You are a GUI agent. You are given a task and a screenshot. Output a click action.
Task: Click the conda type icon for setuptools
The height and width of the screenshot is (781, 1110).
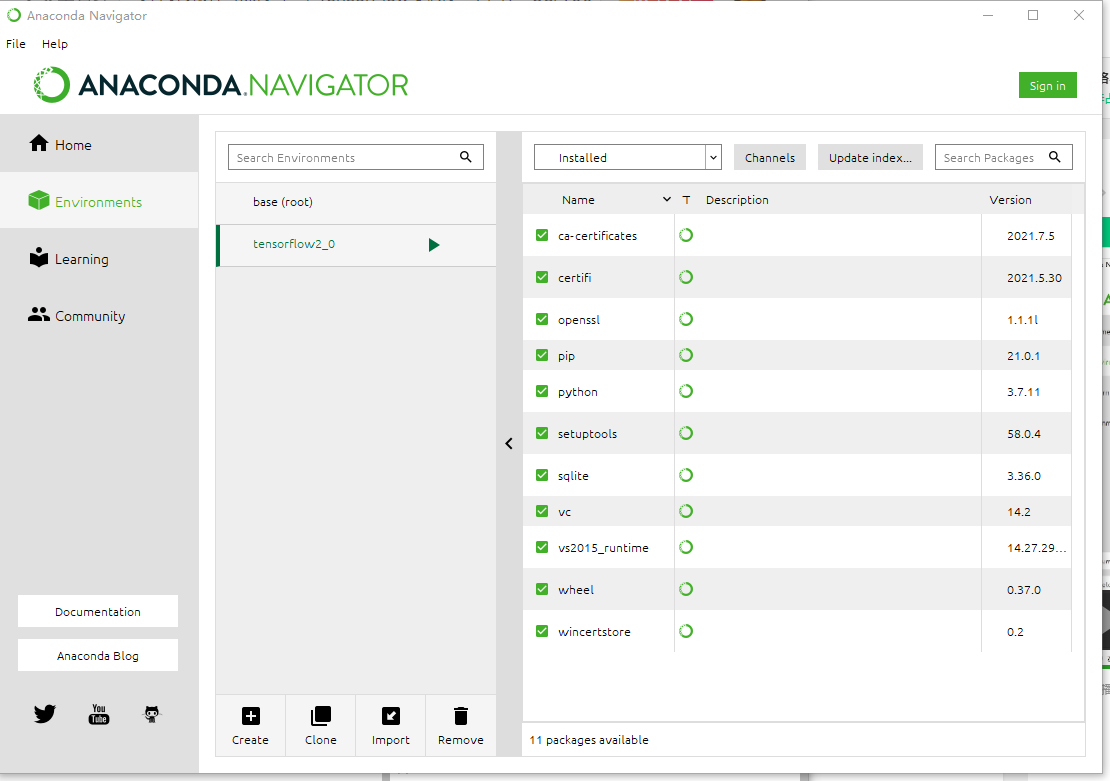(x=686, y=433)
